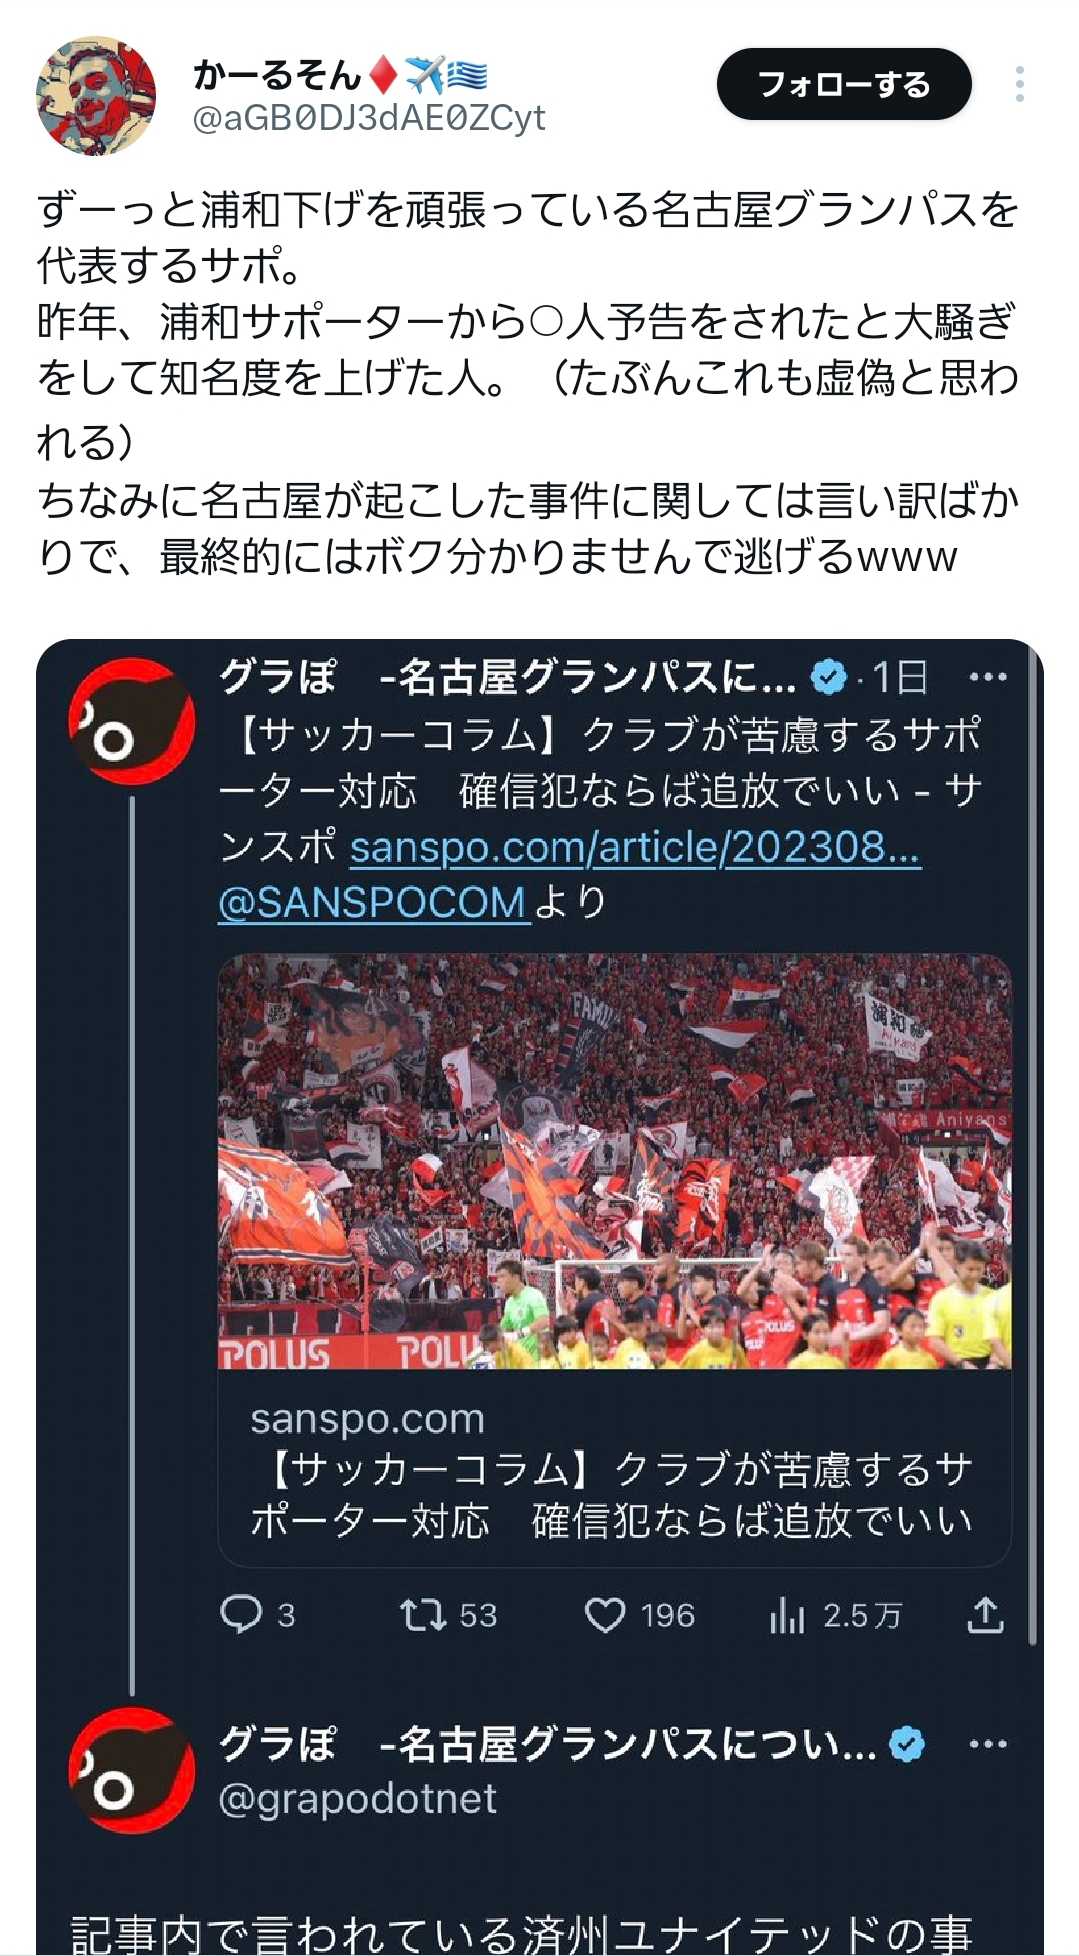Open @SANSPOCOM mention link
This screenshot has width=1079, height=1956.
tap(373, 903)
